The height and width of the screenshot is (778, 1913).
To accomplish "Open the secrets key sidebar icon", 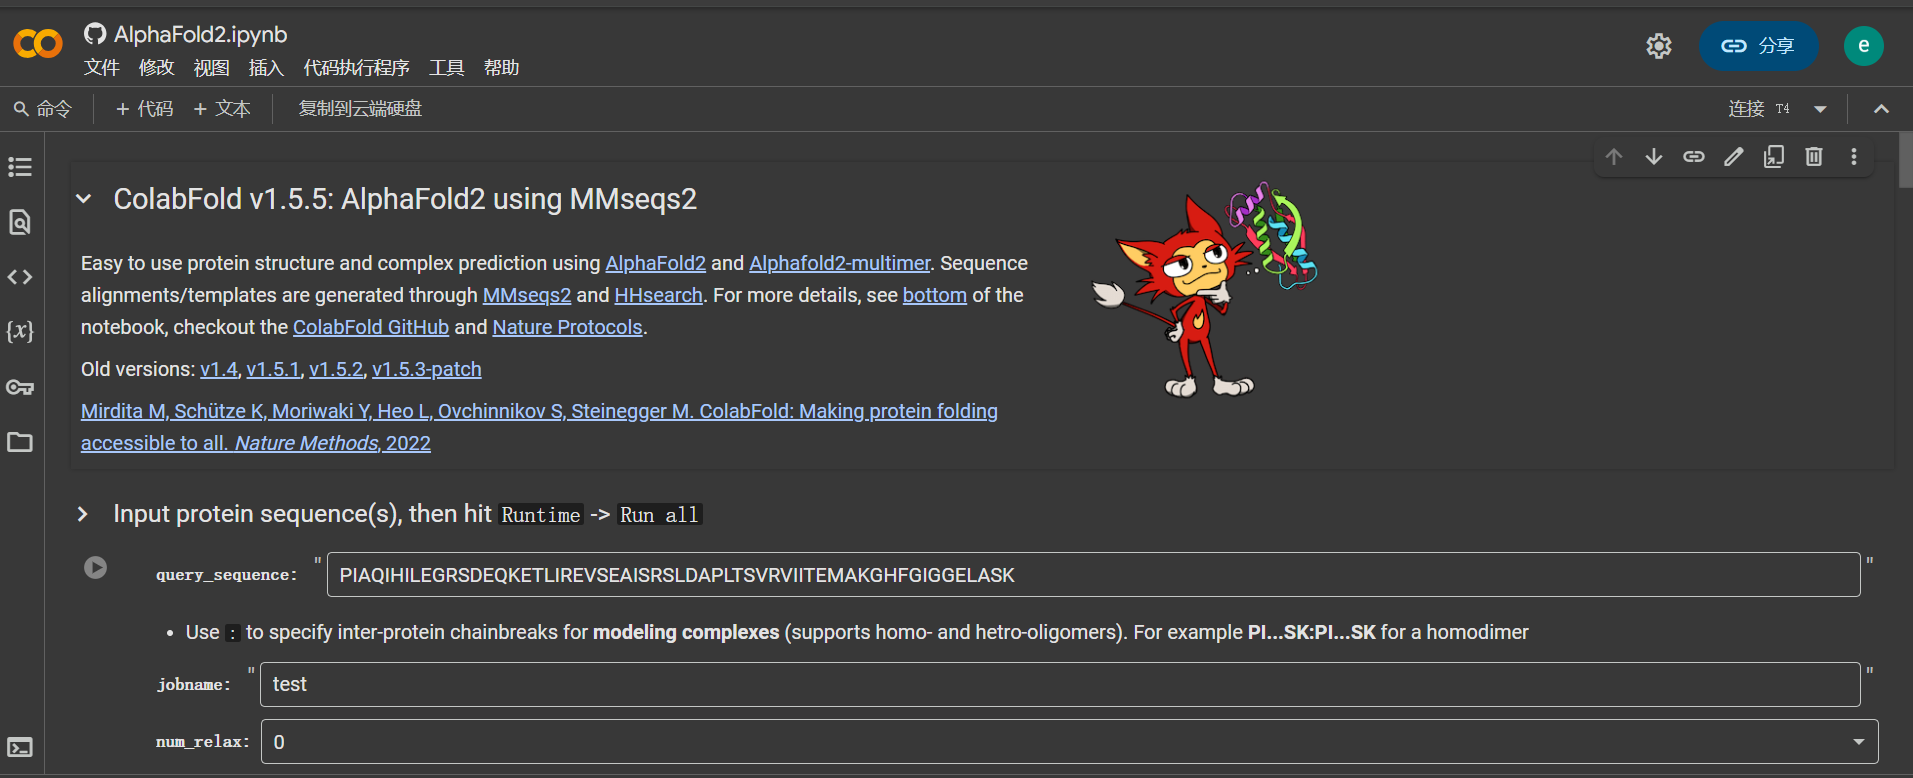I will (20, 387).
